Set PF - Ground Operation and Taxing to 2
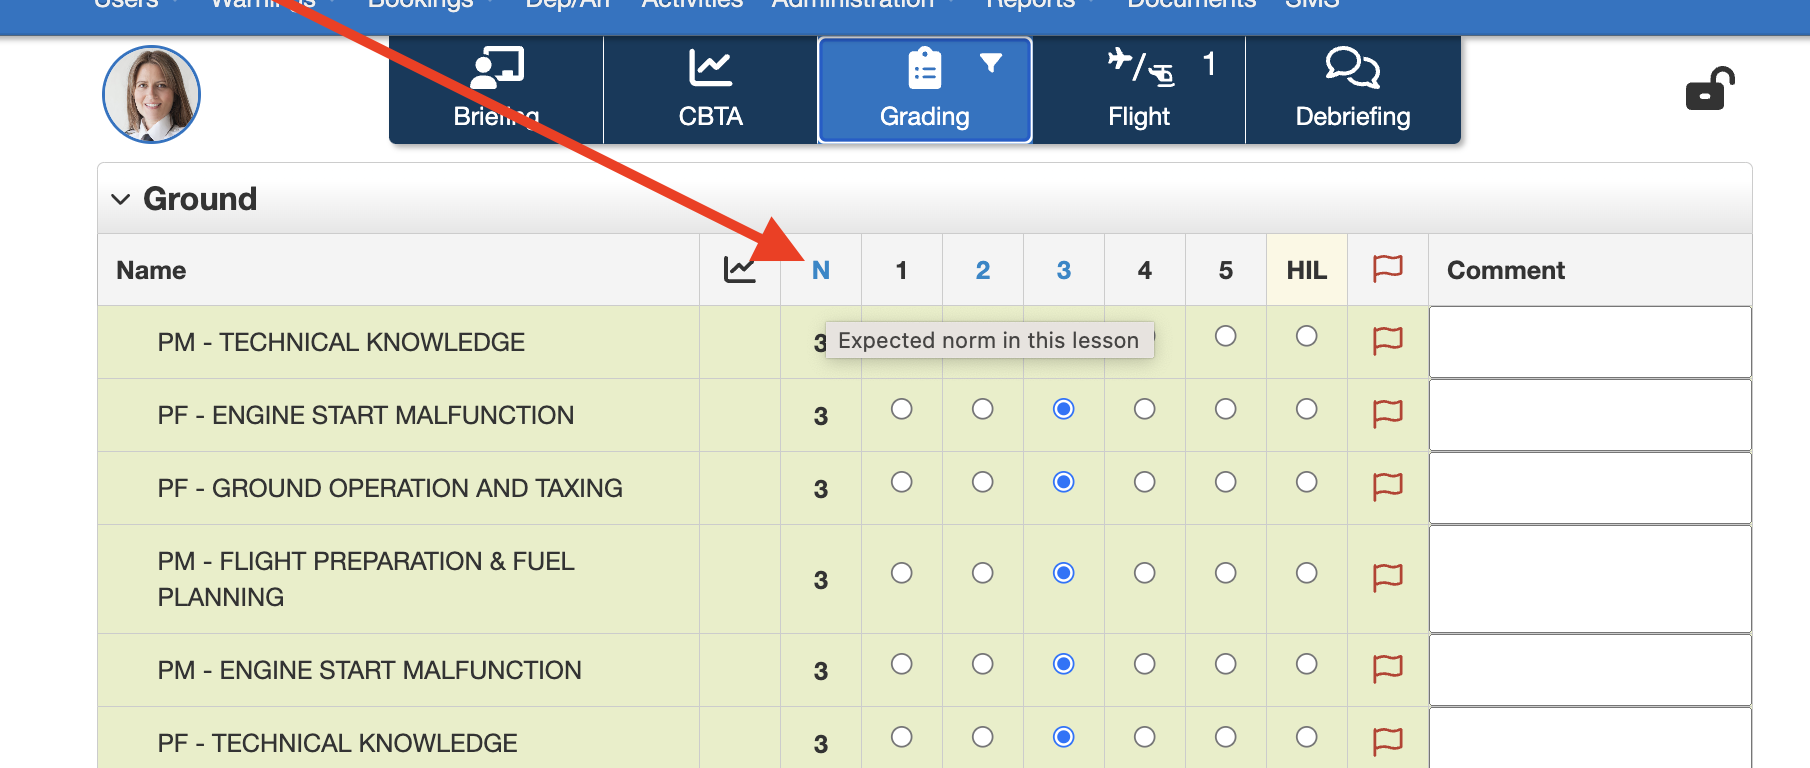The image size is (1810, 768). click(982, 482)
